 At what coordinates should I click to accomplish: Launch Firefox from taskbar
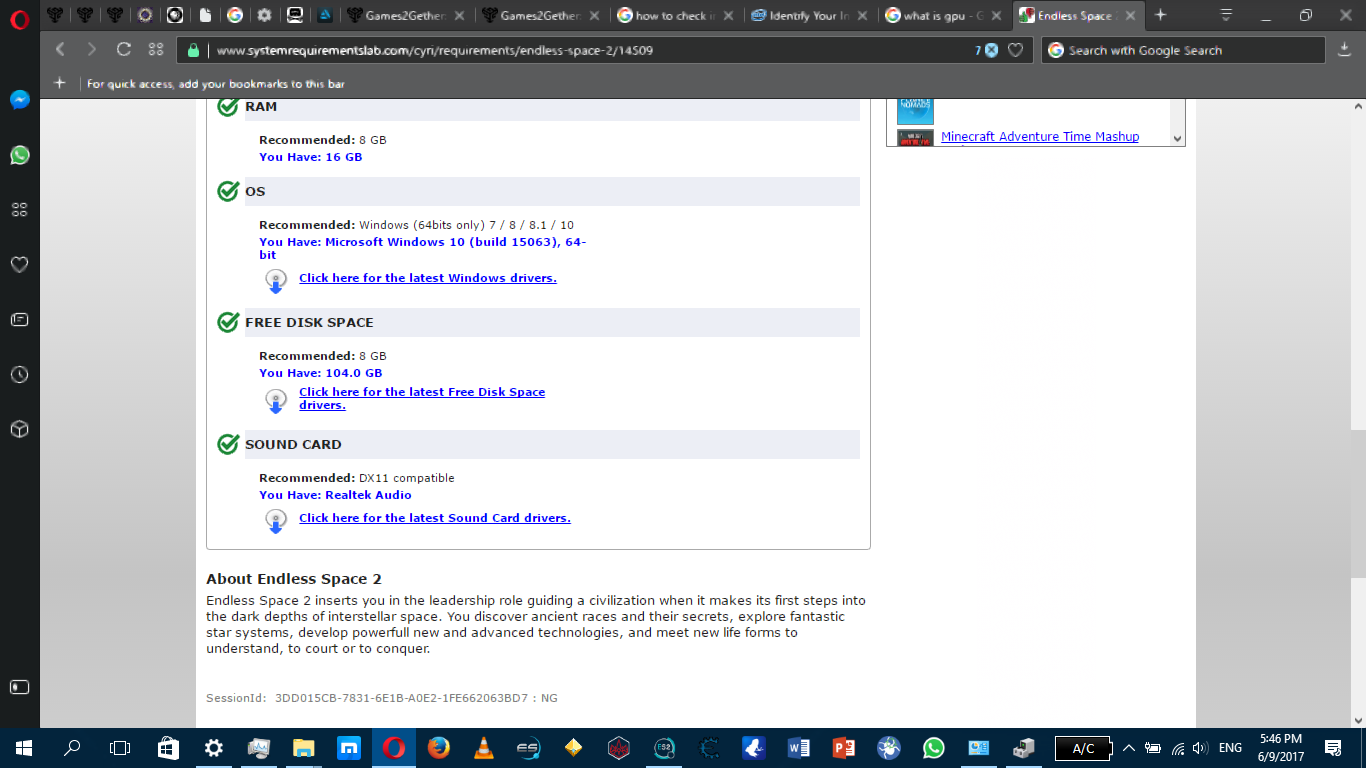[x=438, y=748]
